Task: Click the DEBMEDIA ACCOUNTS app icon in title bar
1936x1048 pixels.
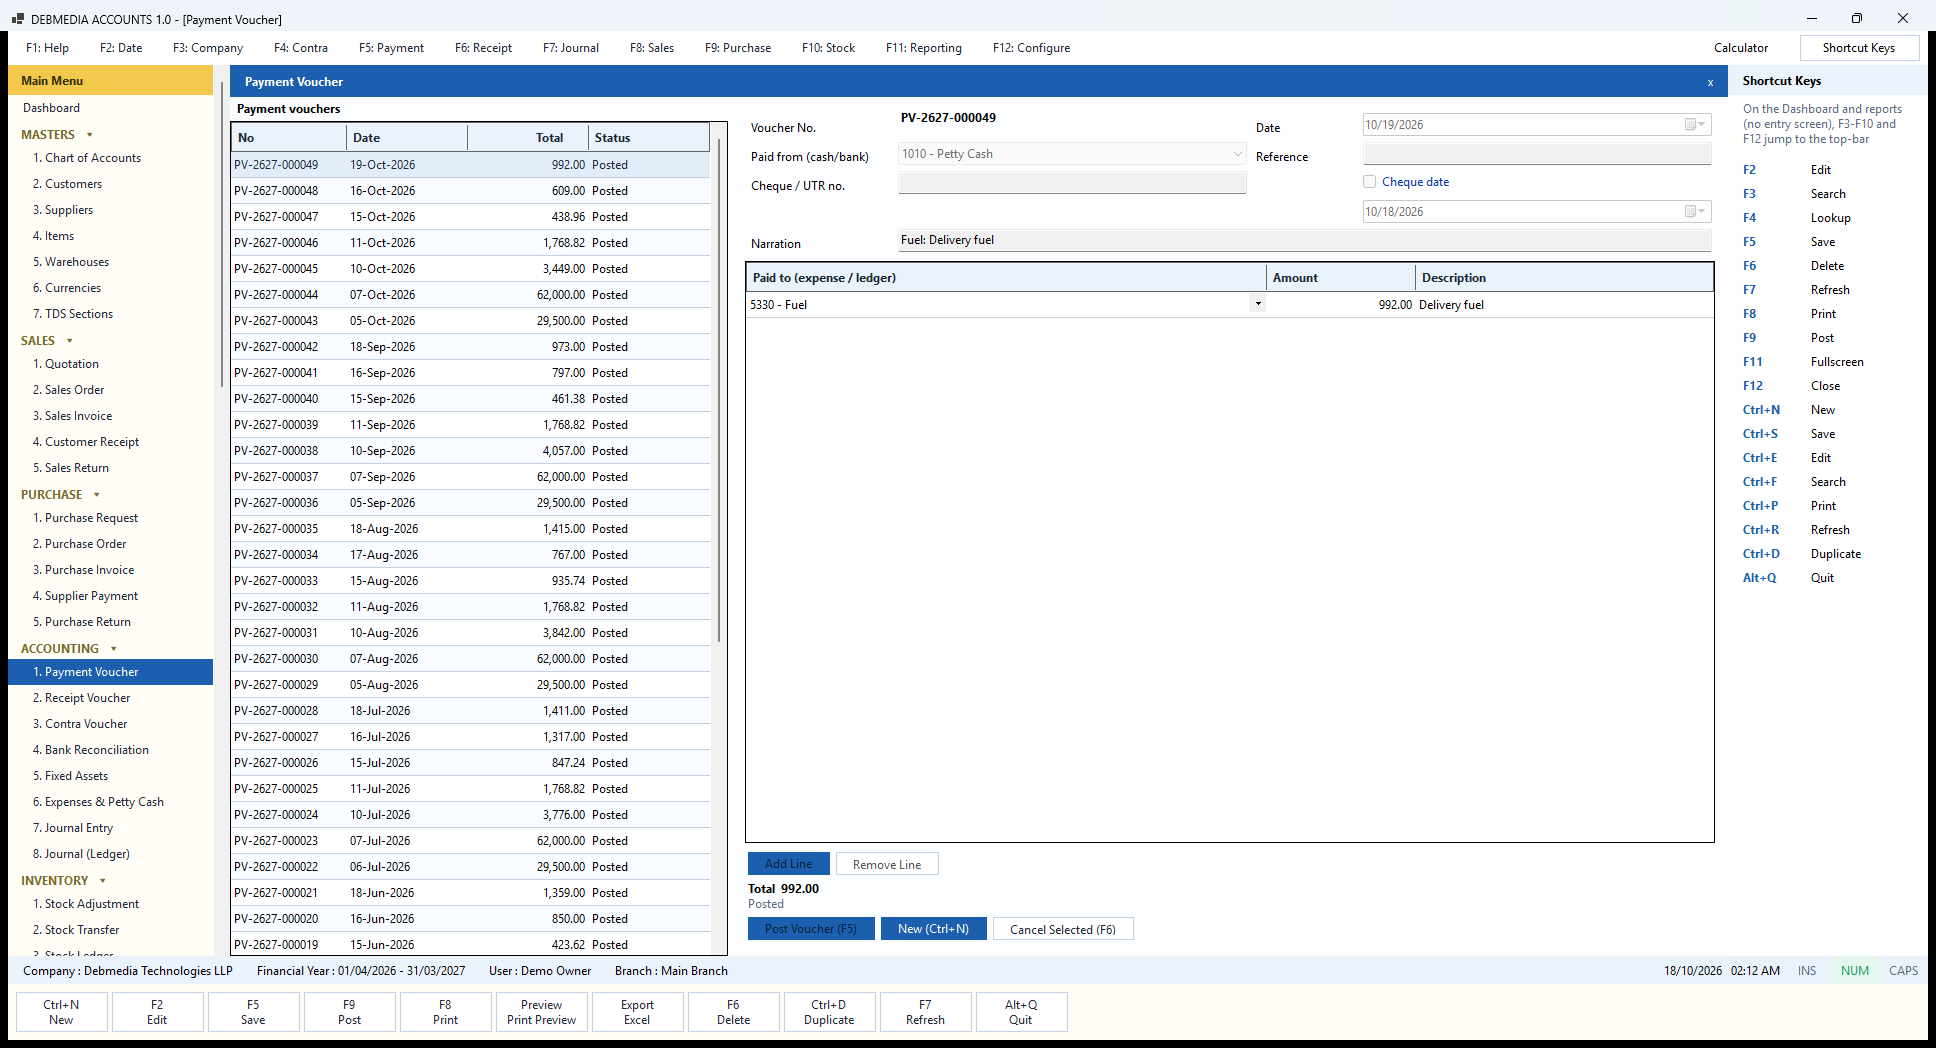Action: pos(18,19)
